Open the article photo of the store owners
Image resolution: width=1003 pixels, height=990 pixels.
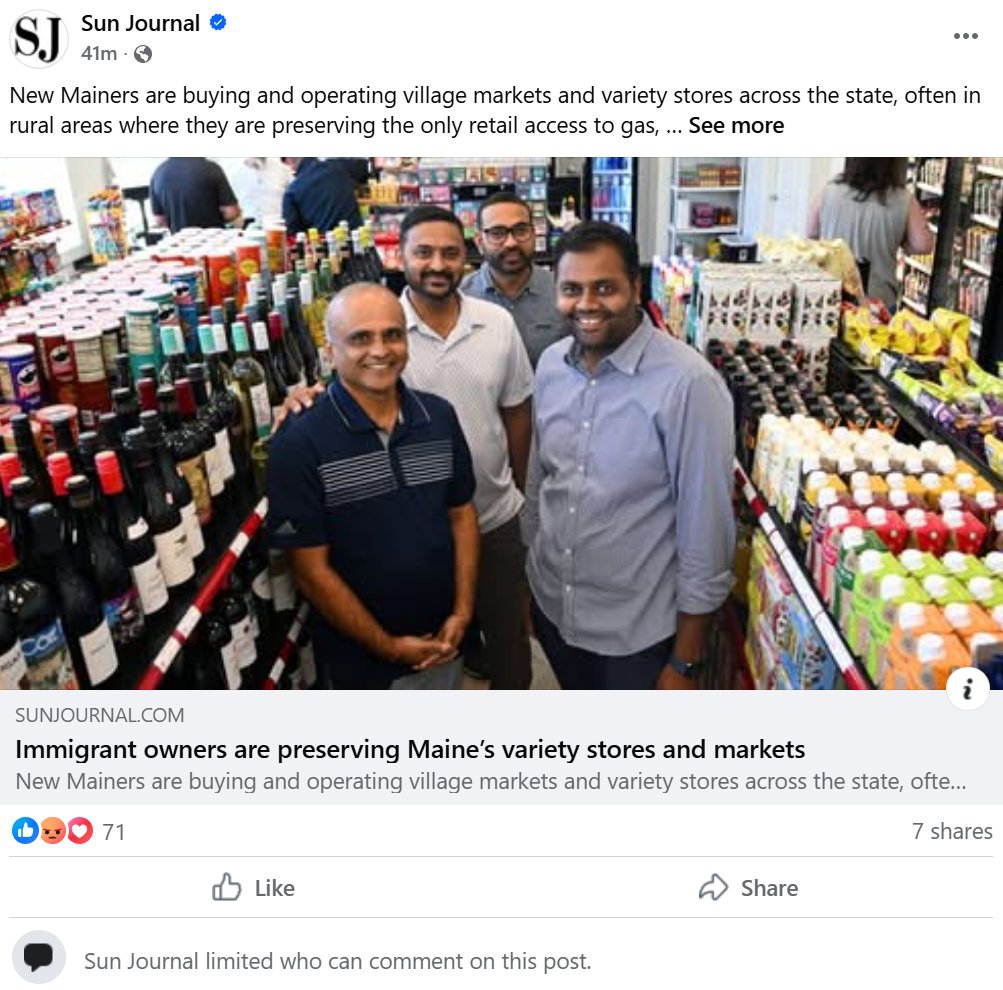[502, 423]
